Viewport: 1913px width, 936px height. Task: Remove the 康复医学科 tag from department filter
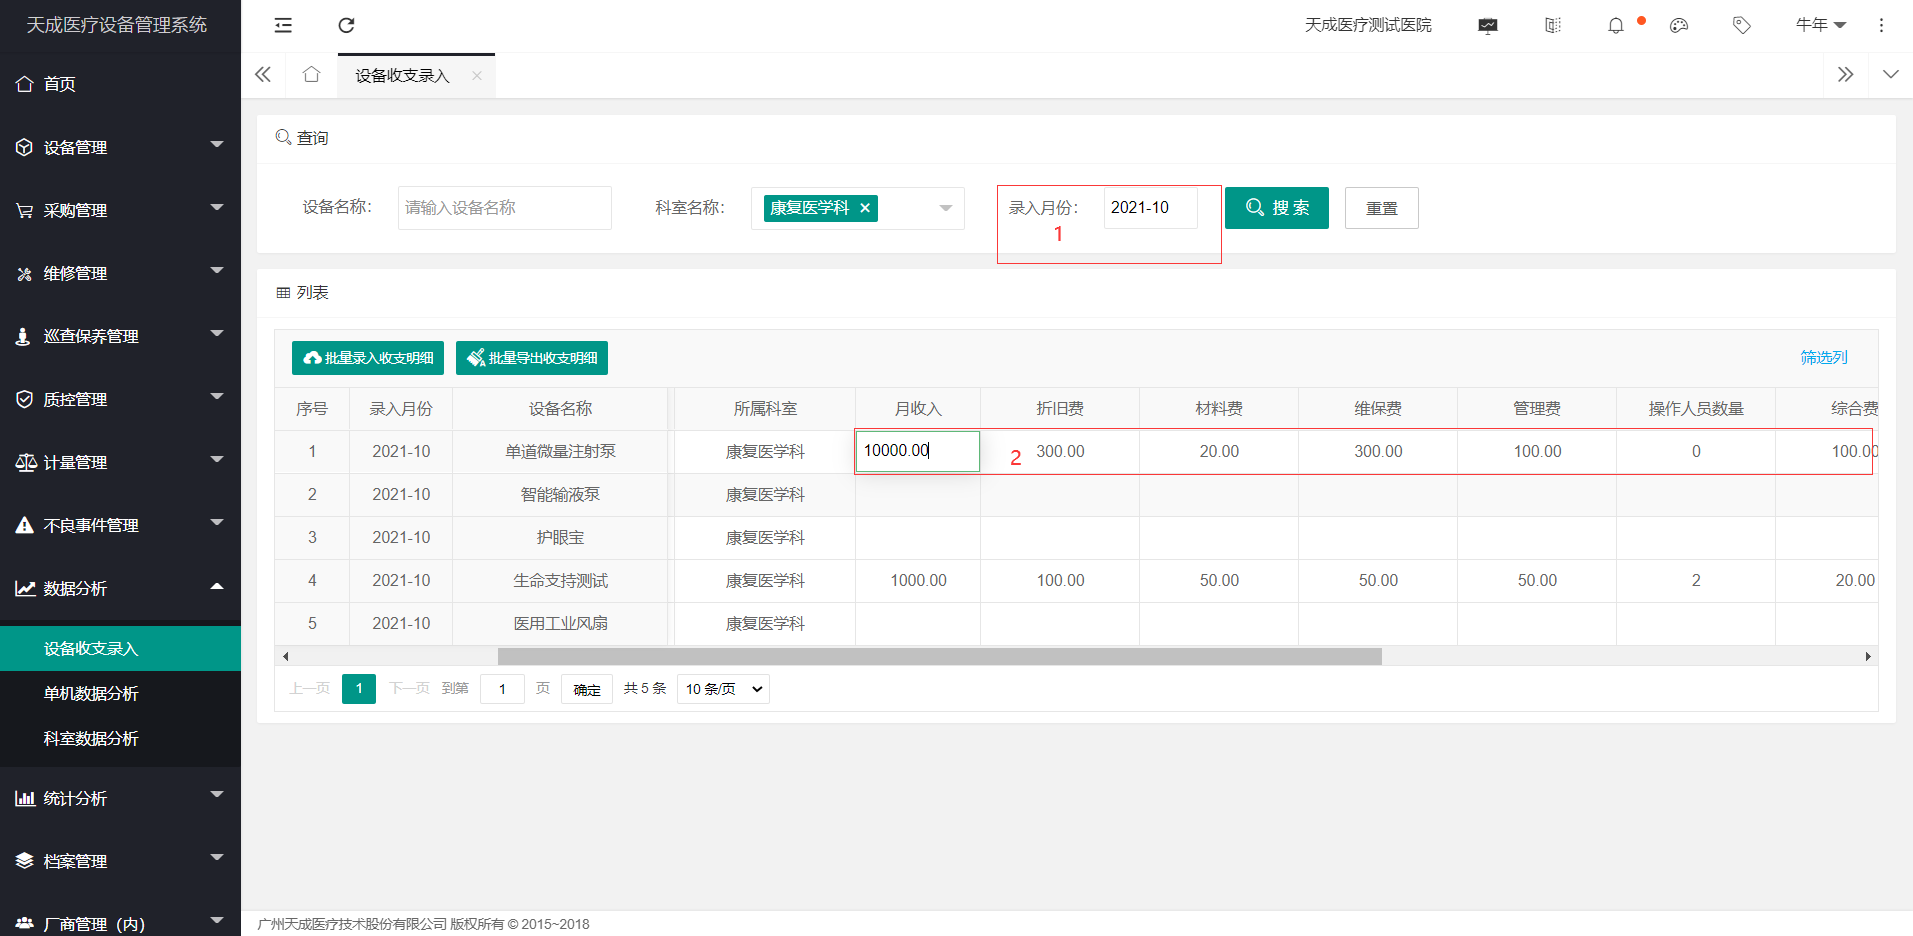coord(865,208)
